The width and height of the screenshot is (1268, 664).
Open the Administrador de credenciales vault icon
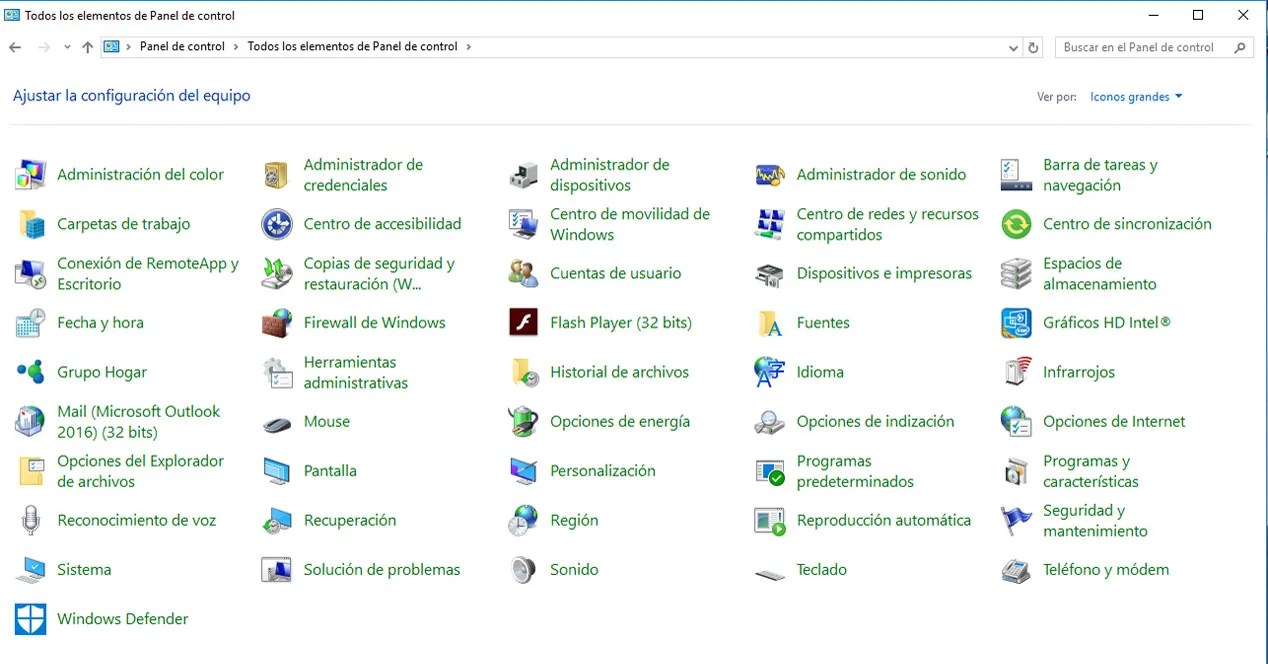(277, 175)
